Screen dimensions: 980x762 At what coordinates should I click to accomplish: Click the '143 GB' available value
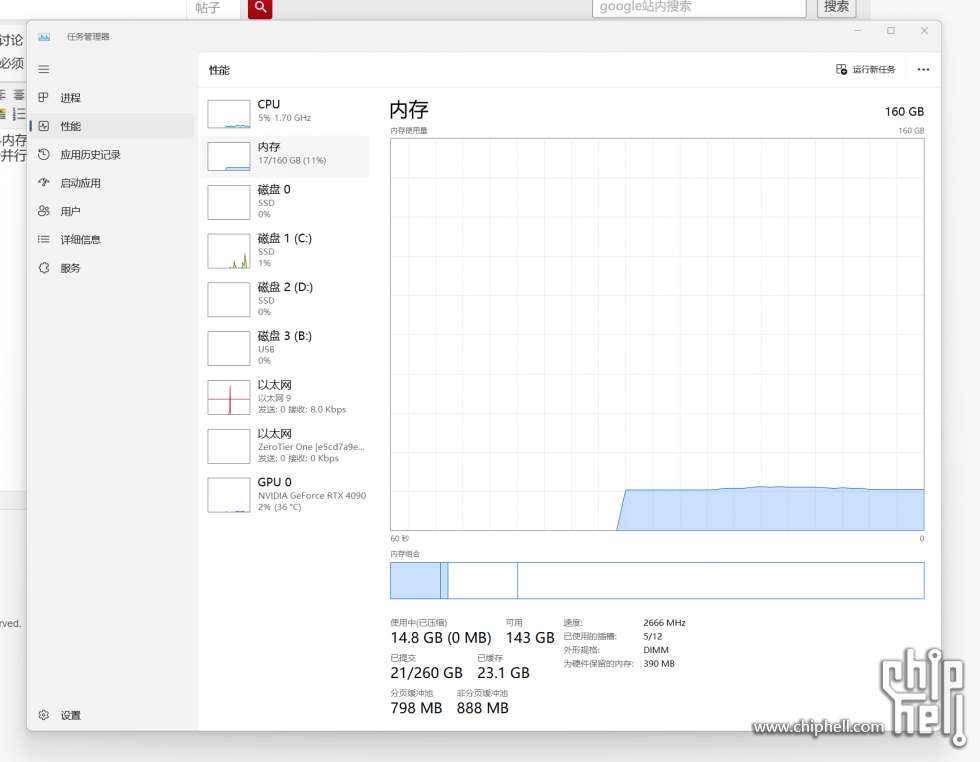coord(530,638)
